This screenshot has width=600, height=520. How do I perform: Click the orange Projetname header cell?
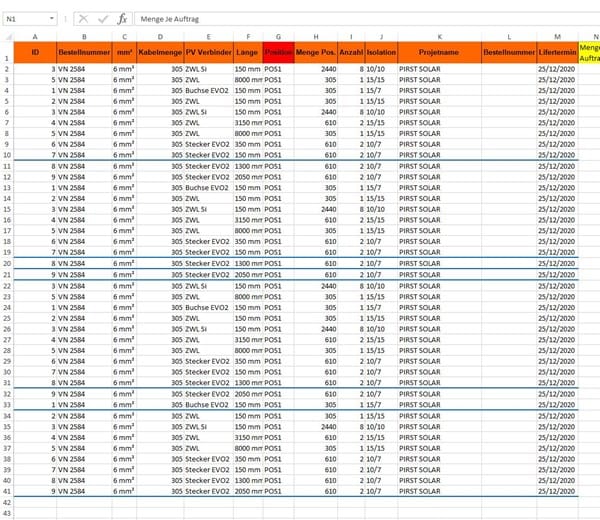point(439,50)
